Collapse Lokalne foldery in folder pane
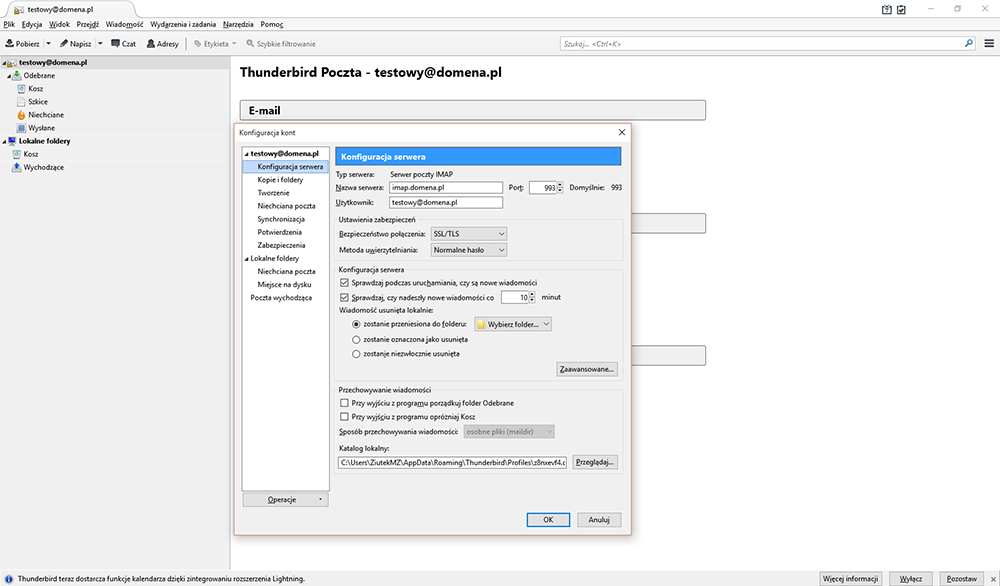This screenshot has width=1000, height=586. coord(4,141)
